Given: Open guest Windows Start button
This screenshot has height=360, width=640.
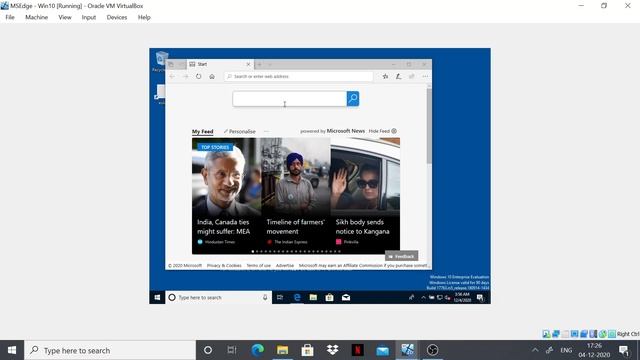Looking at the screenshot, I should coord(157,298).
